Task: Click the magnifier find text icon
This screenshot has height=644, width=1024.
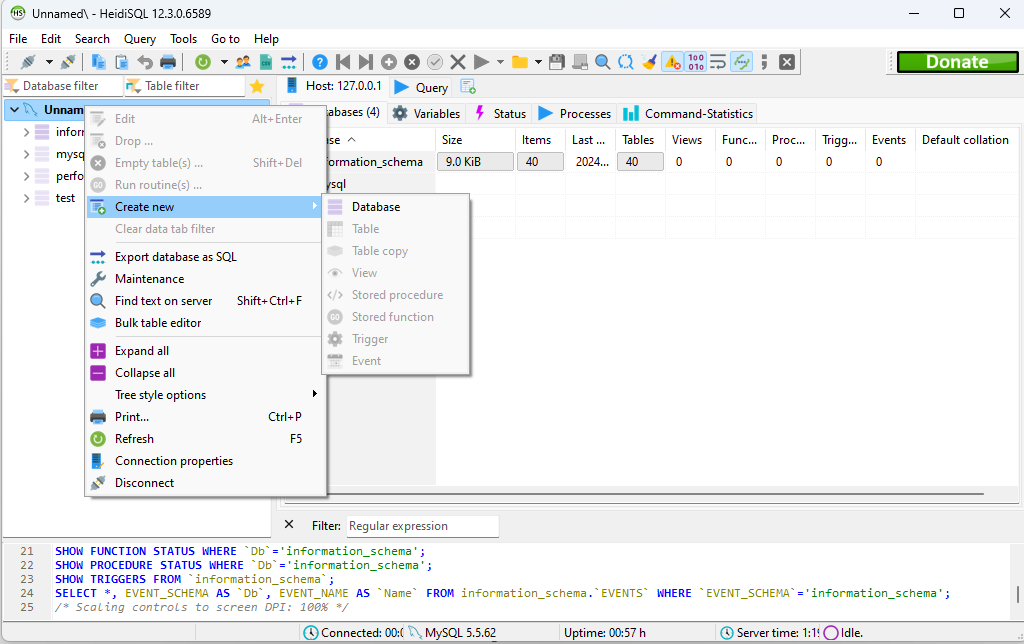Action: [x=603, y=62]
